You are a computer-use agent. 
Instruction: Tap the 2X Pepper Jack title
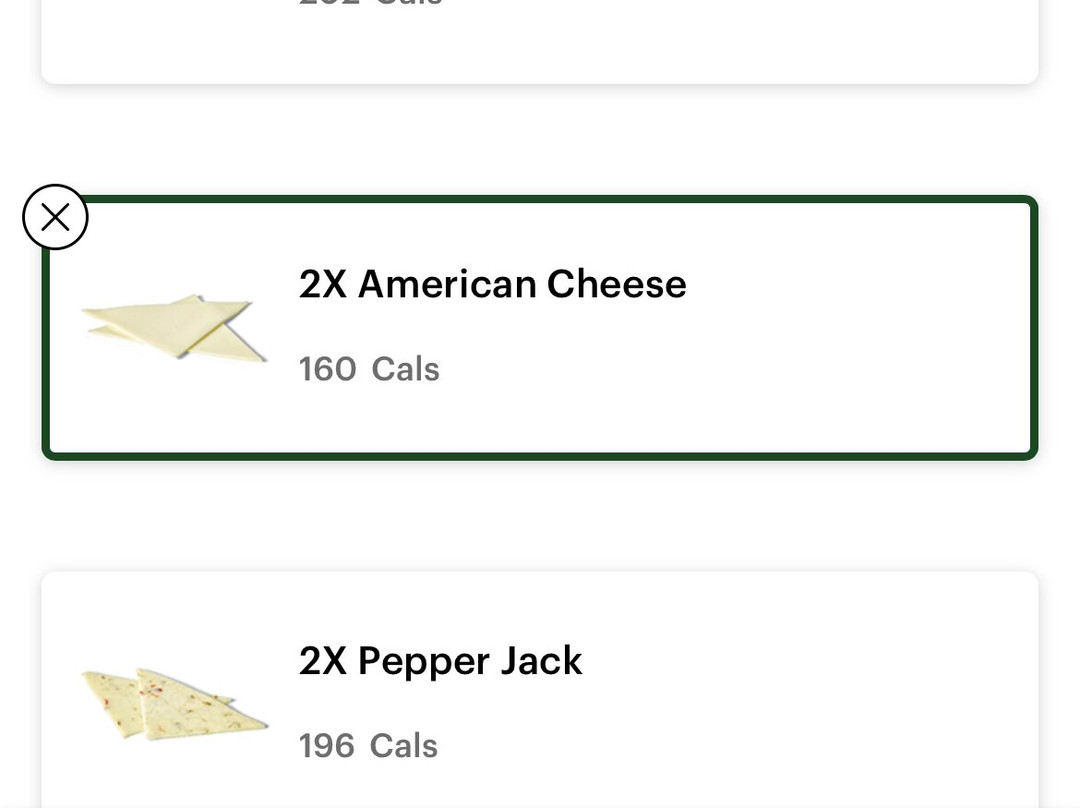click(x=440, y=661)
